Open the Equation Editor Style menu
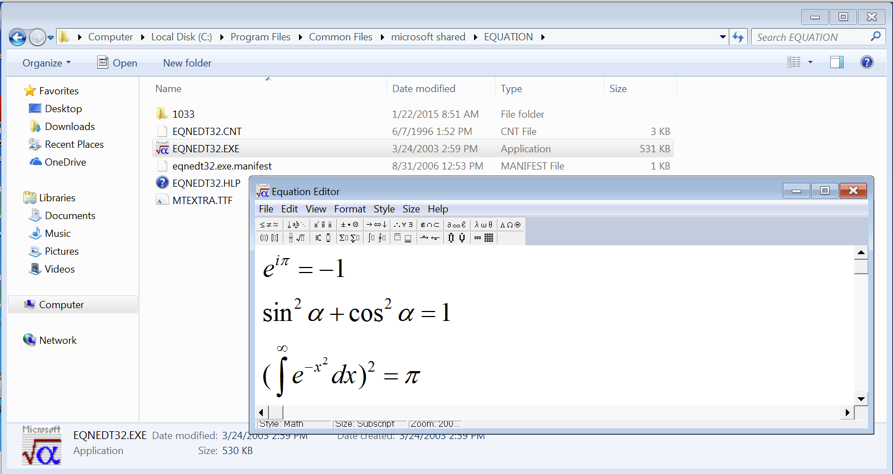Viewport: 893px width, 474px height. [384, 209]
